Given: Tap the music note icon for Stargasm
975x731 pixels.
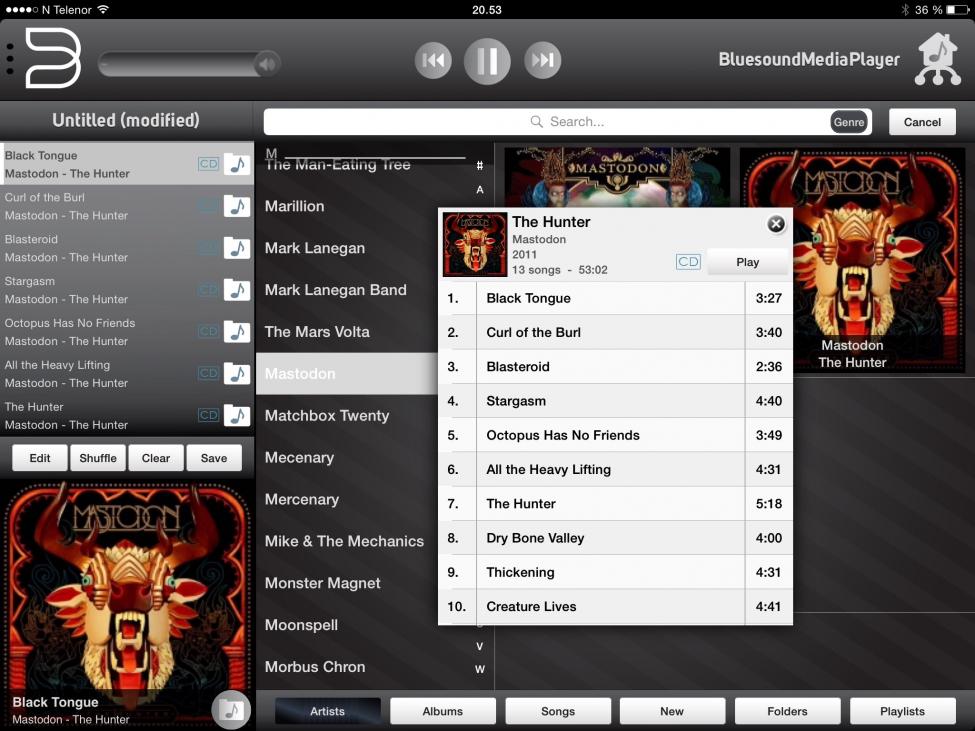Looking at the screenshot, I should tap(237, 290).
